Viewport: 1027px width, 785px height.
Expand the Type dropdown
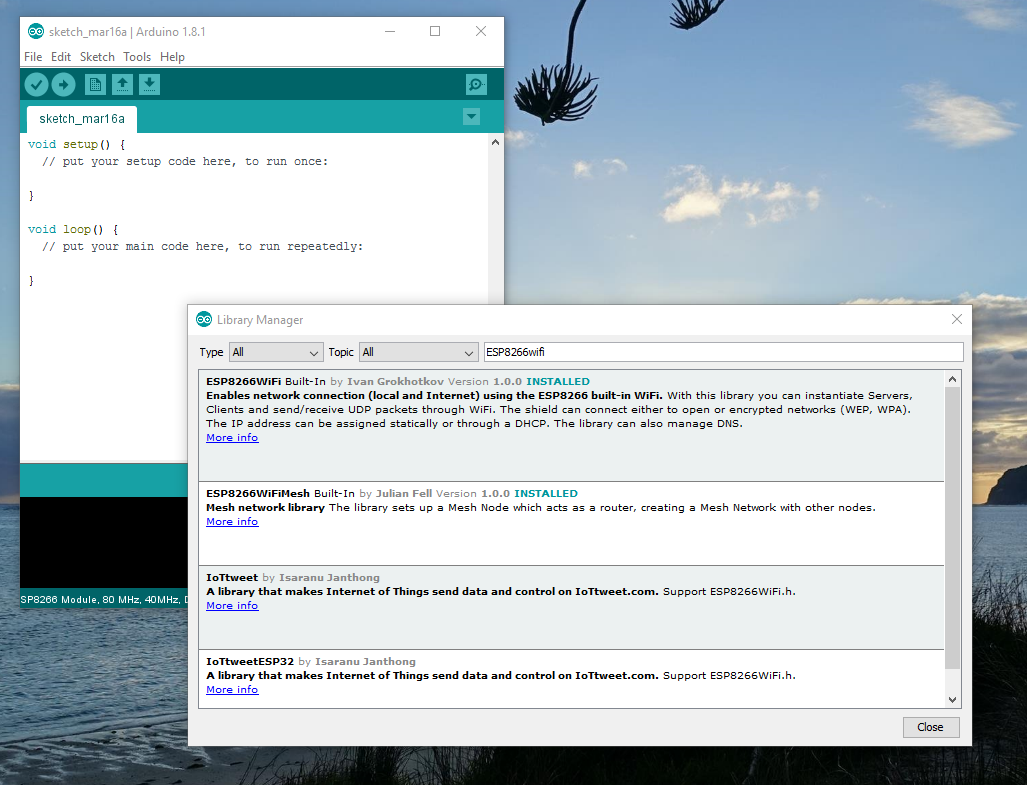(275, 352)
